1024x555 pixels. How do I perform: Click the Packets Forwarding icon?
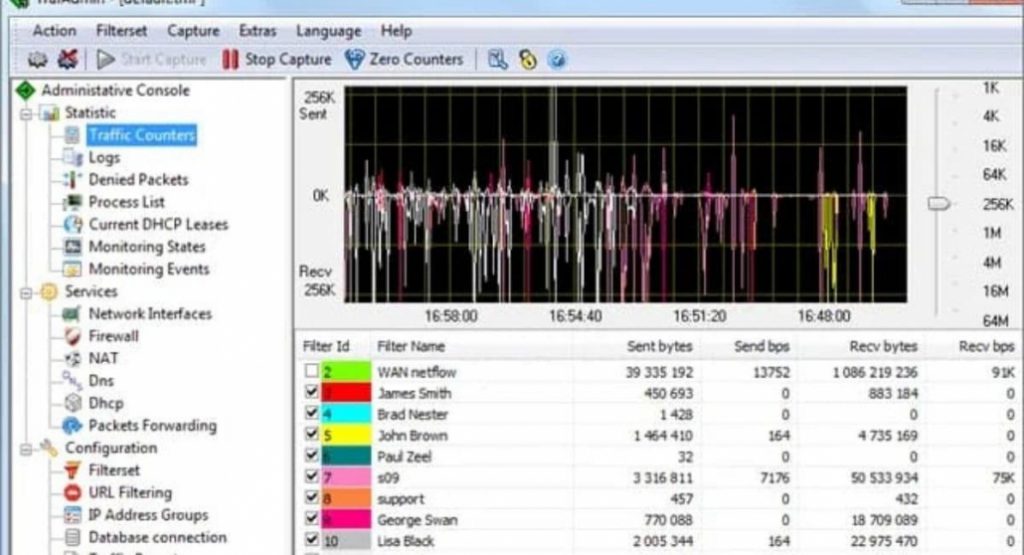pos(72,426)
